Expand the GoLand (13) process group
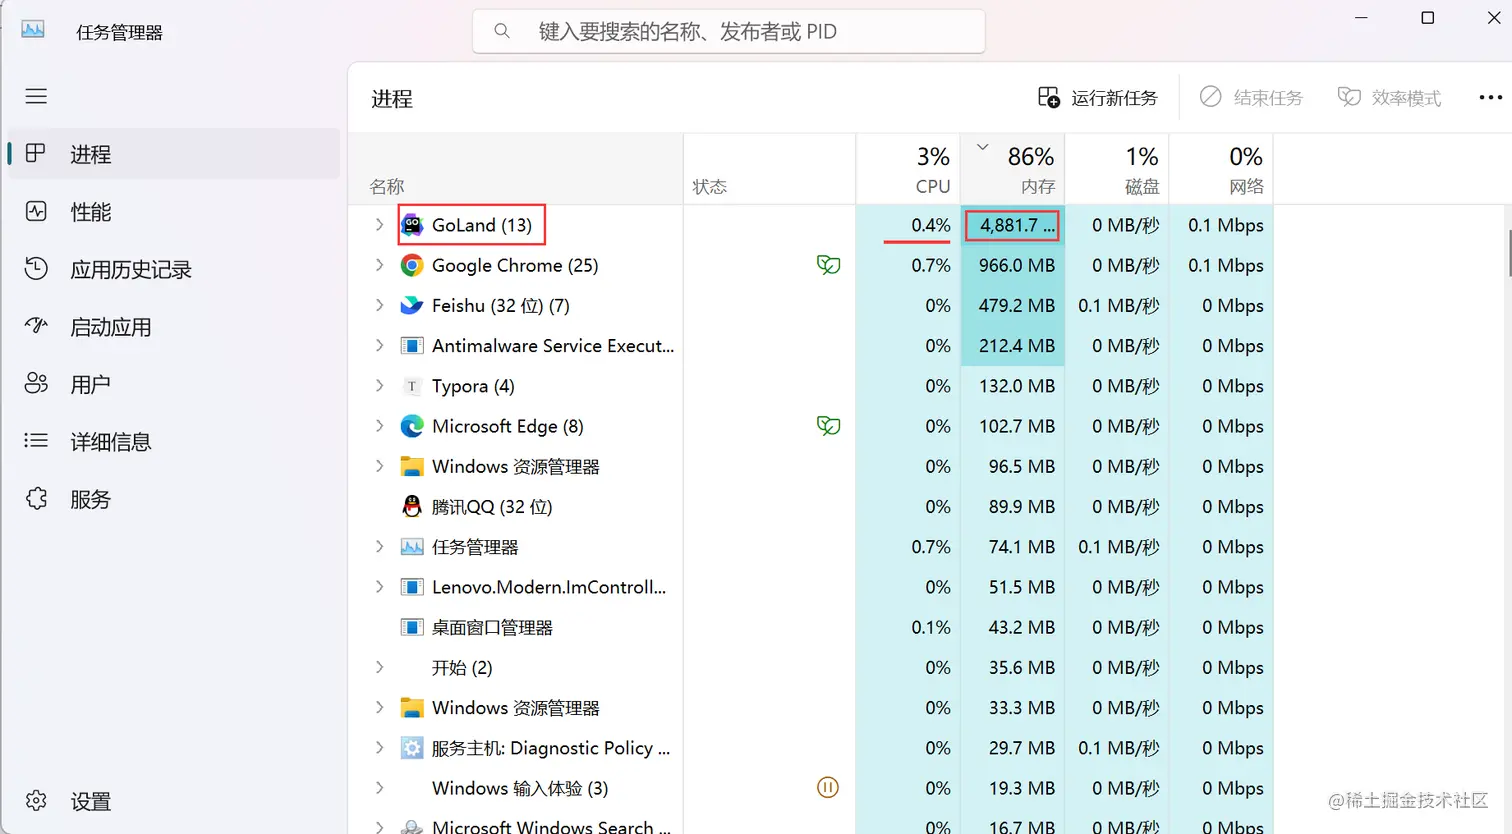Viewport: 1512px width, 834px height. [x=379, y=225]
